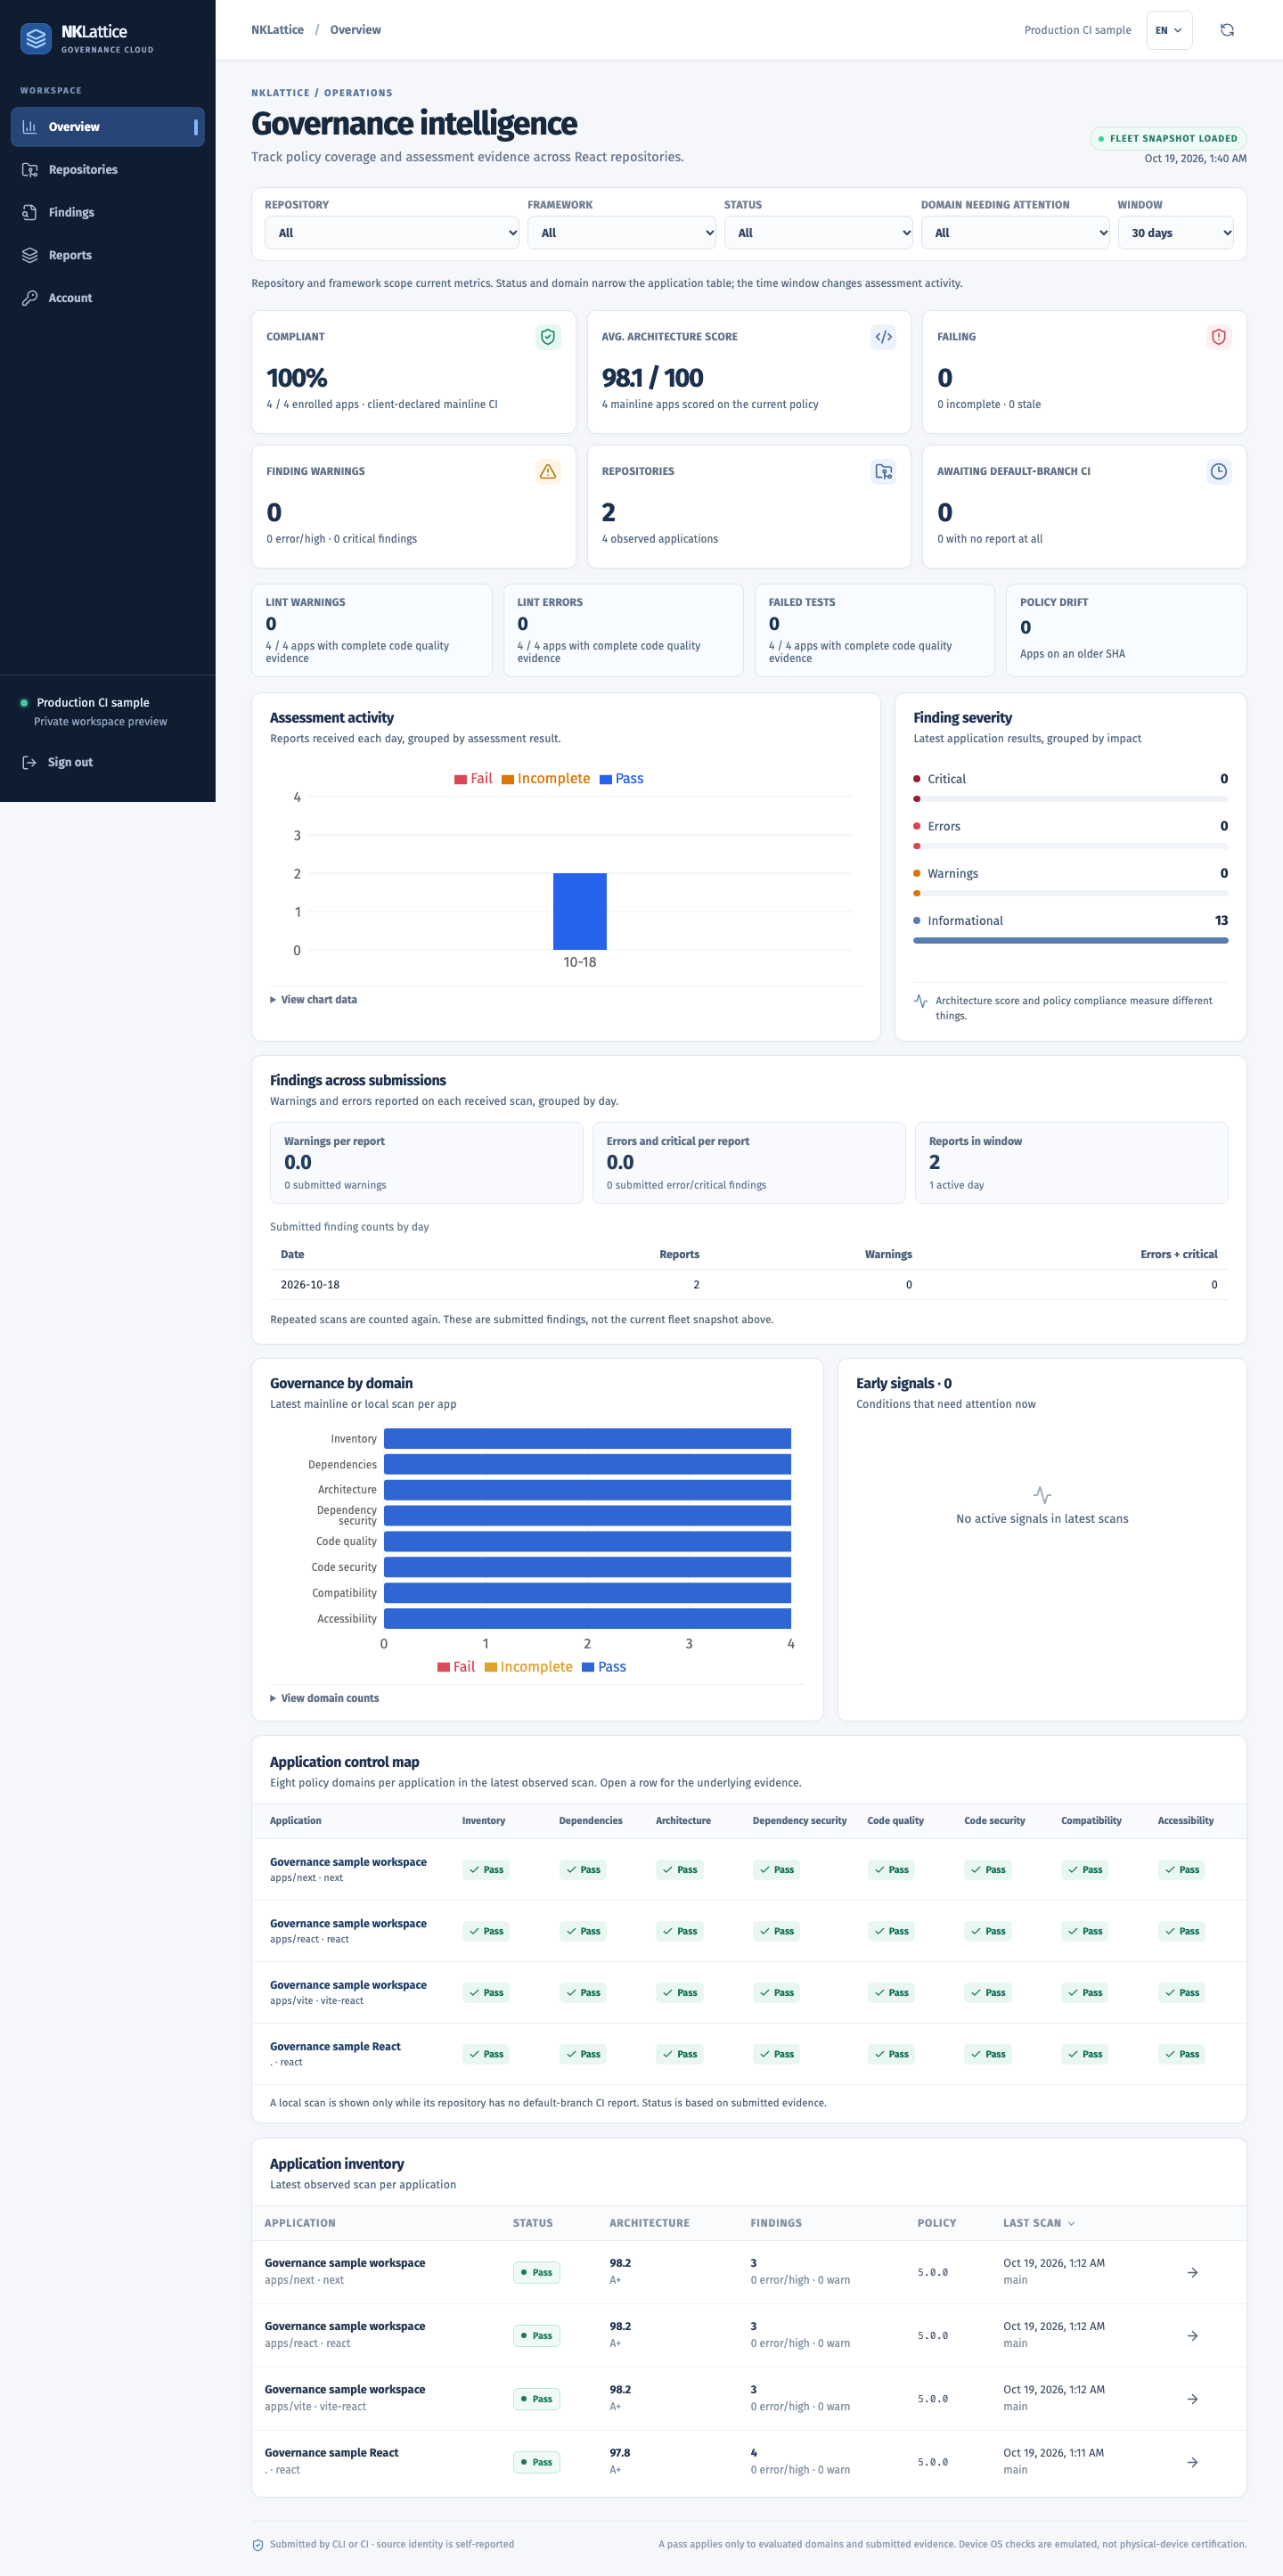This screenshot has height=2576, width=1283.
Task: Click the footer shield icon
Action: pyautogui.click(x=258, y=2545)
